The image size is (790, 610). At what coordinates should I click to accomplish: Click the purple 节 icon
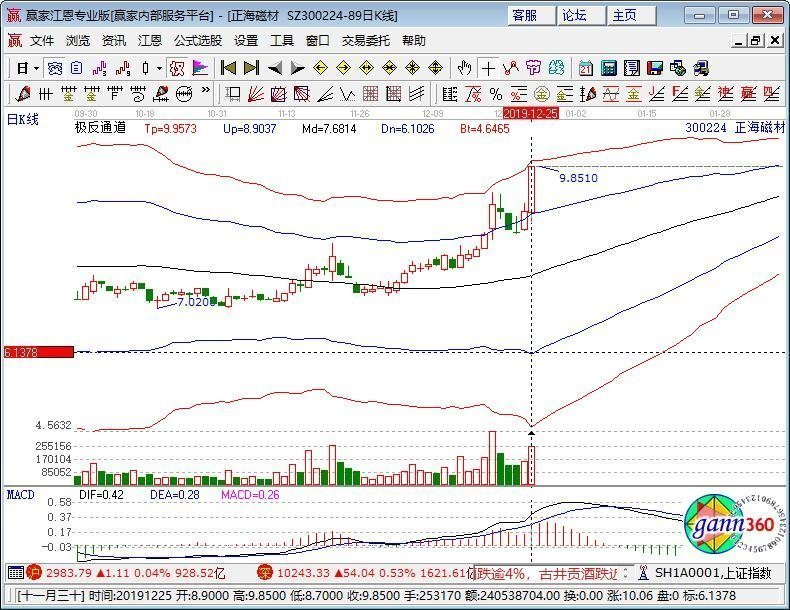(534, 68)
